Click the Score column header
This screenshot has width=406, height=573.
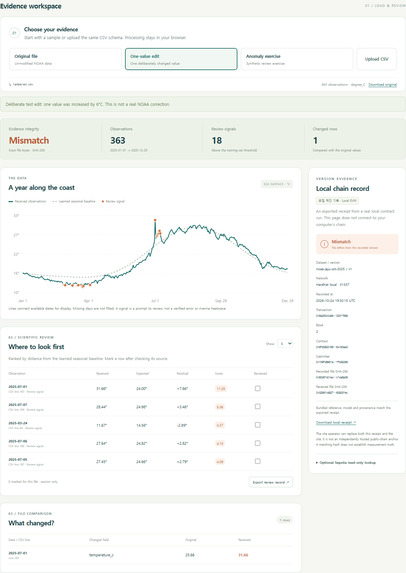click(x=219, y=373)
